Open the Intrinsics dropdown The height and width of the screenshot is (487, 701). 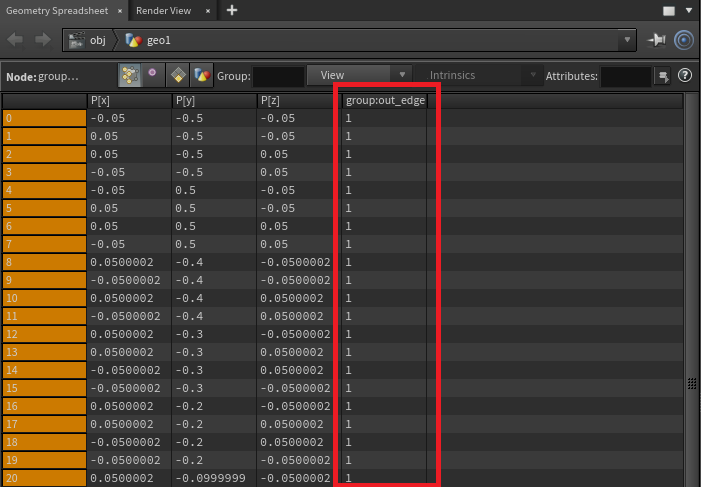point(477,75)
